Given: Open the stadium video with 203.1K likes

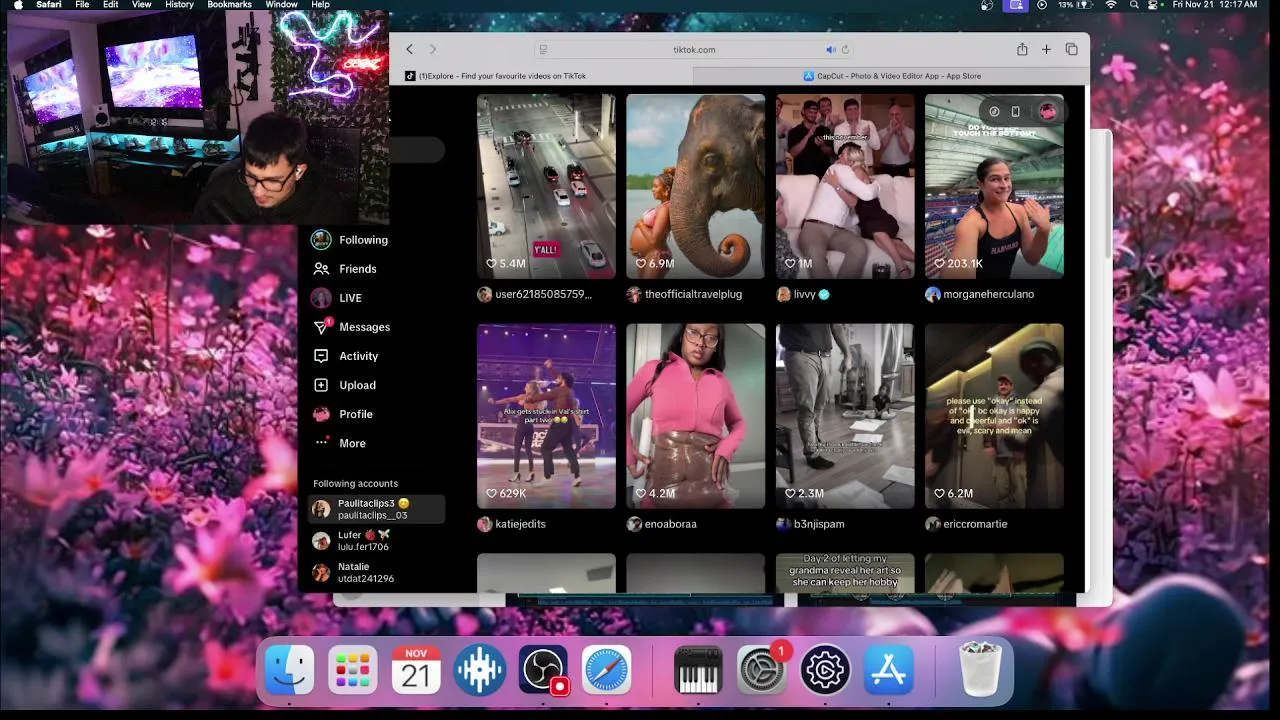Looking at the screenshot, I should pos(994,186).
